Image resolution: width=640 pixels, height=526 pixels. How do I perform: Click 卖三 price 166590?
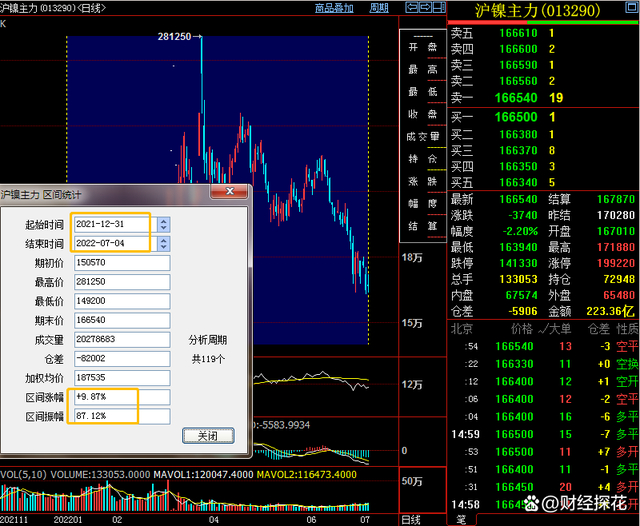(518, 65)
